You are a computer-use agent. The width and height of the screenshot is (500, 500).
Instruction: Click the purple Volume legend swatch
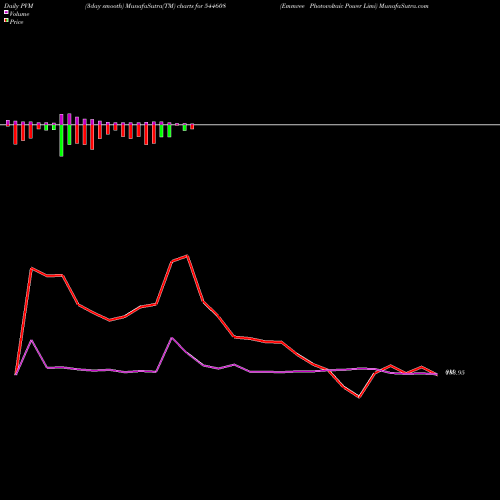point(6,12)
